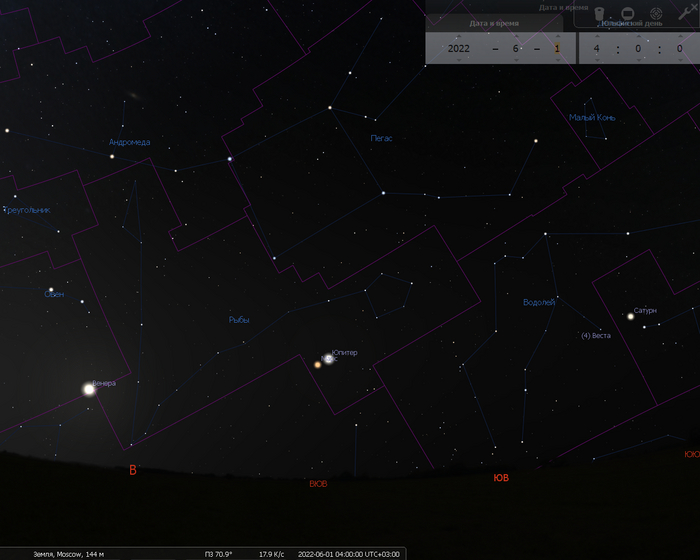
Task: Select the planet Юпитер in the sky
Action: pyautogui.click(x=329, y=359)
